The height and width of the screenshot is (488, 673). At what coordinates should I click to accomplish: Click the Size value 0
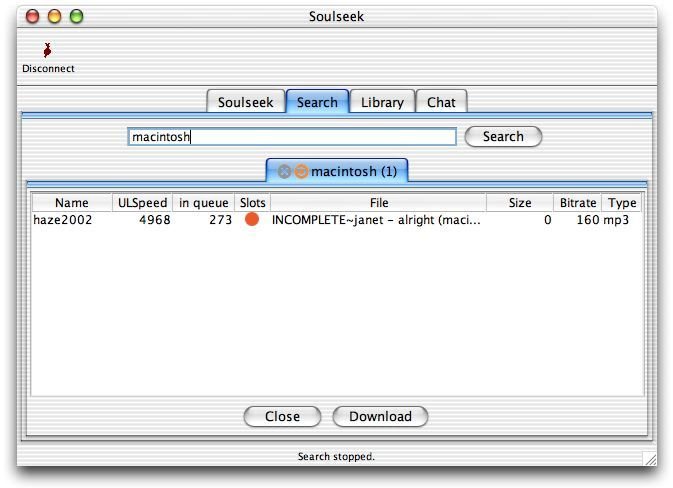(x=548, y=220)
